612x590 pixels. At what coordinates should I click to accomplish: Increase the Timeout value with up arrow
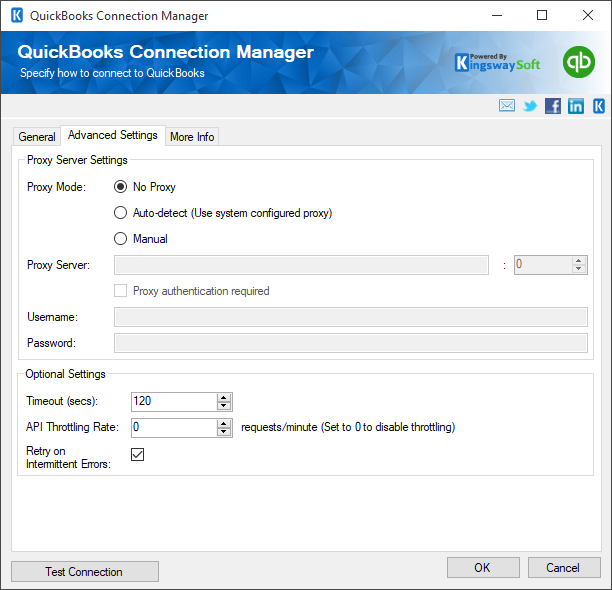pyautogui.click(x=224, y=398)
